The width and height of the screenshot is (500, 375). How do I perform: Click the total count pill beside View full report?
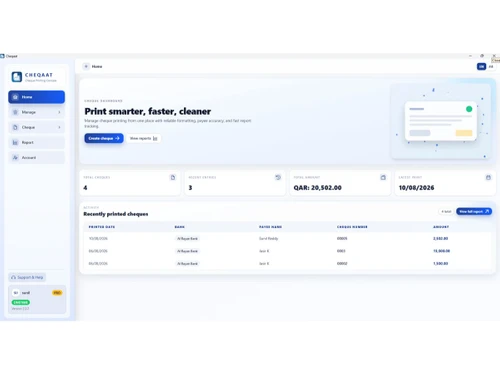tap(446, 211)
